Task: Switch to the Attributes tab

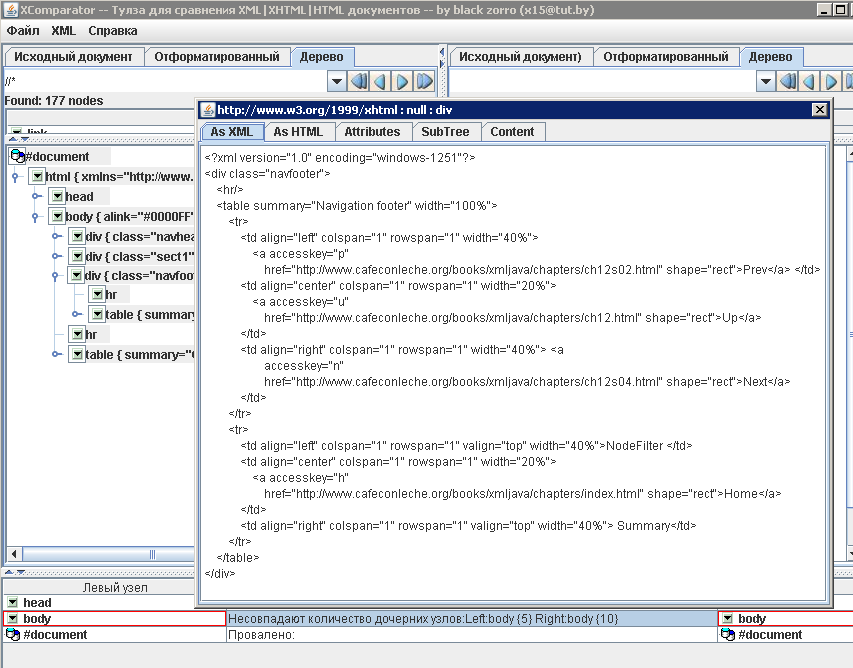Action: [x=372, y=132]
